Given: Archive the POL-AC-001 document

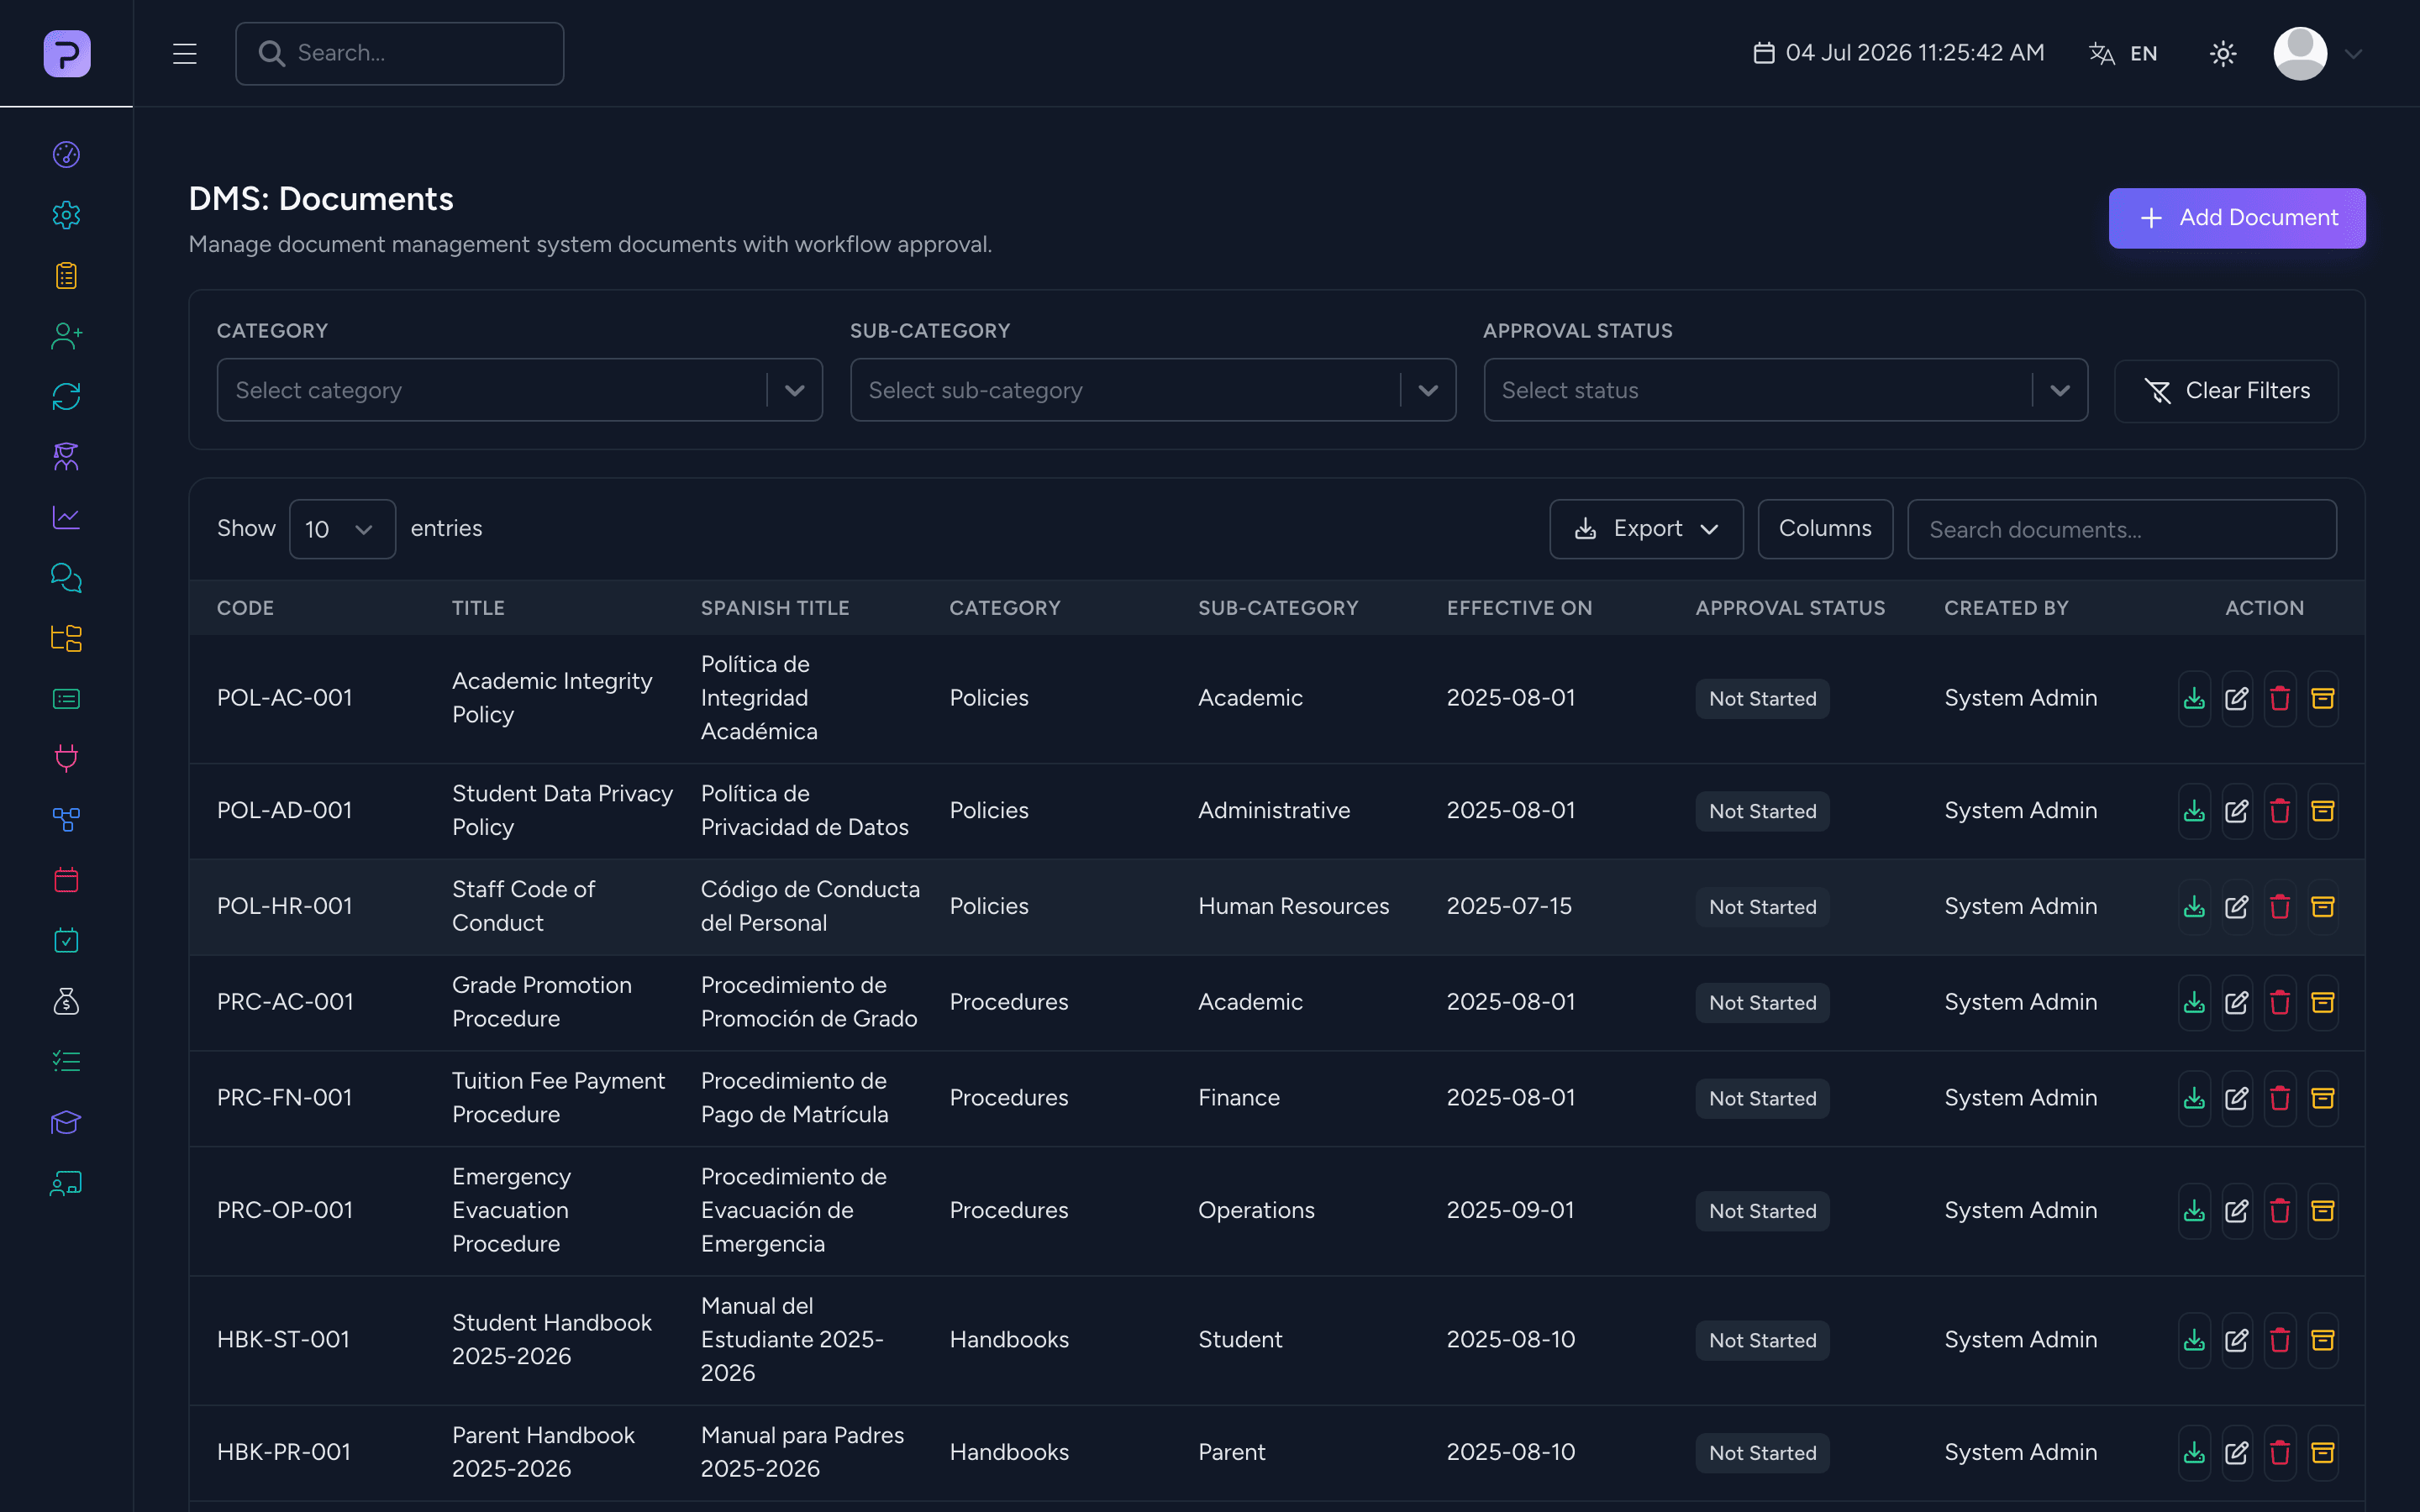Looking at the screenshot, I should (2323, 698).
